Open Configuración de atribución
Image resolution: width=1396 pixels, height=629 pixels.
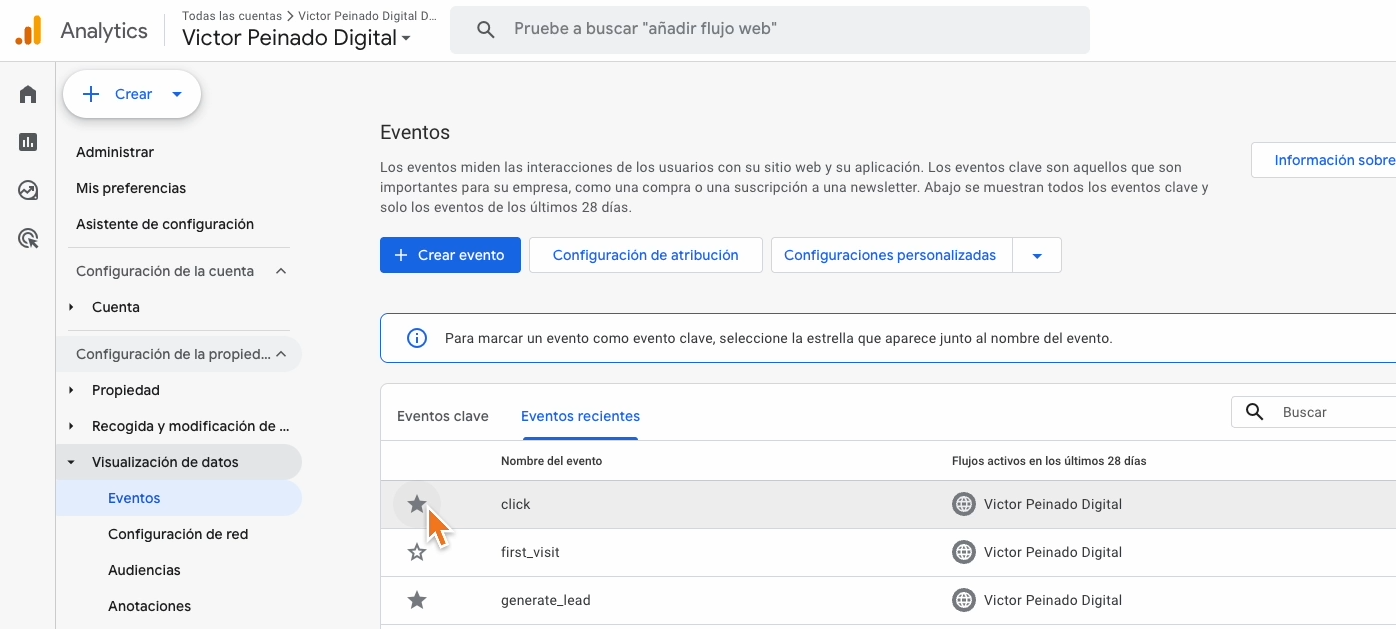645,255
